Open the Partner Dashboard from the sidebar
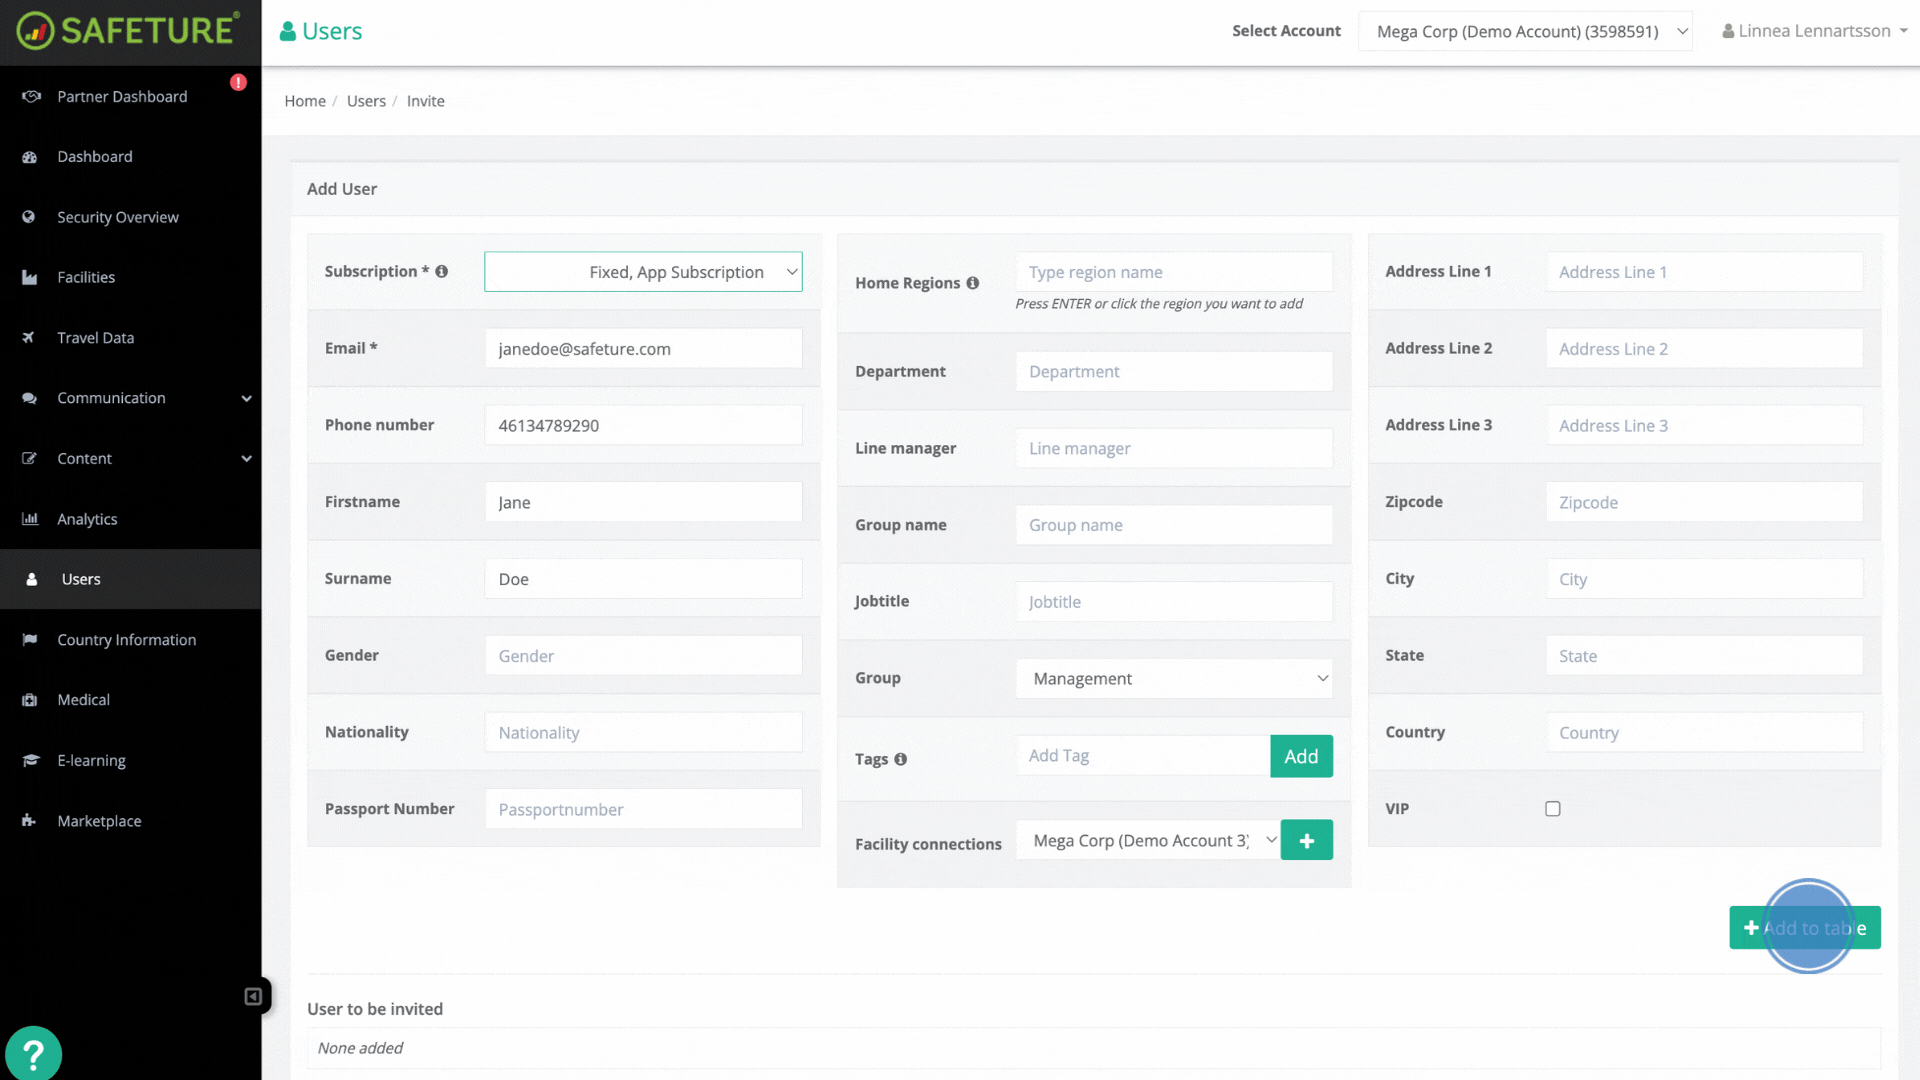The width and height of the screenshot is (1920, 1080). [122, 96]
